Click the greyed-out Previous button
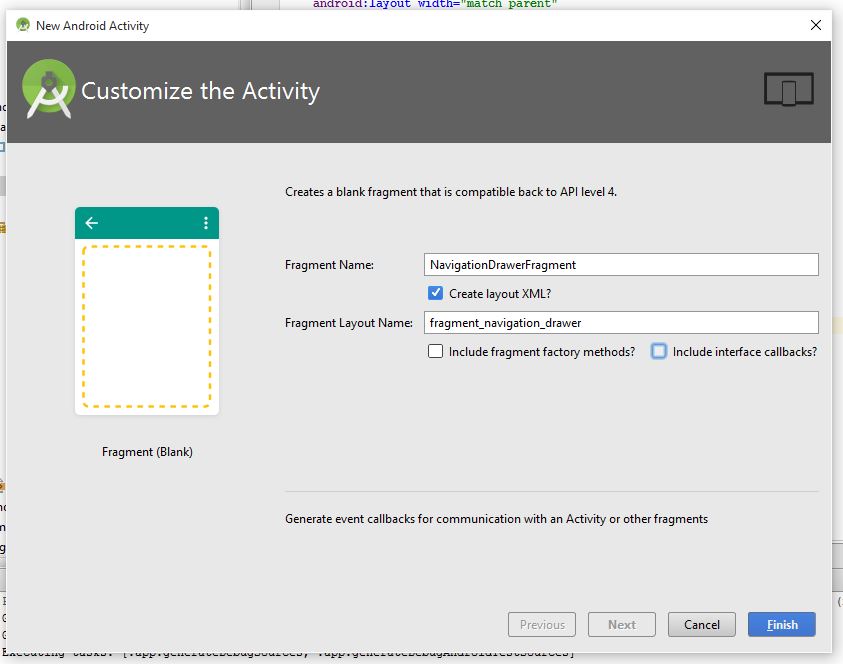 542,624
